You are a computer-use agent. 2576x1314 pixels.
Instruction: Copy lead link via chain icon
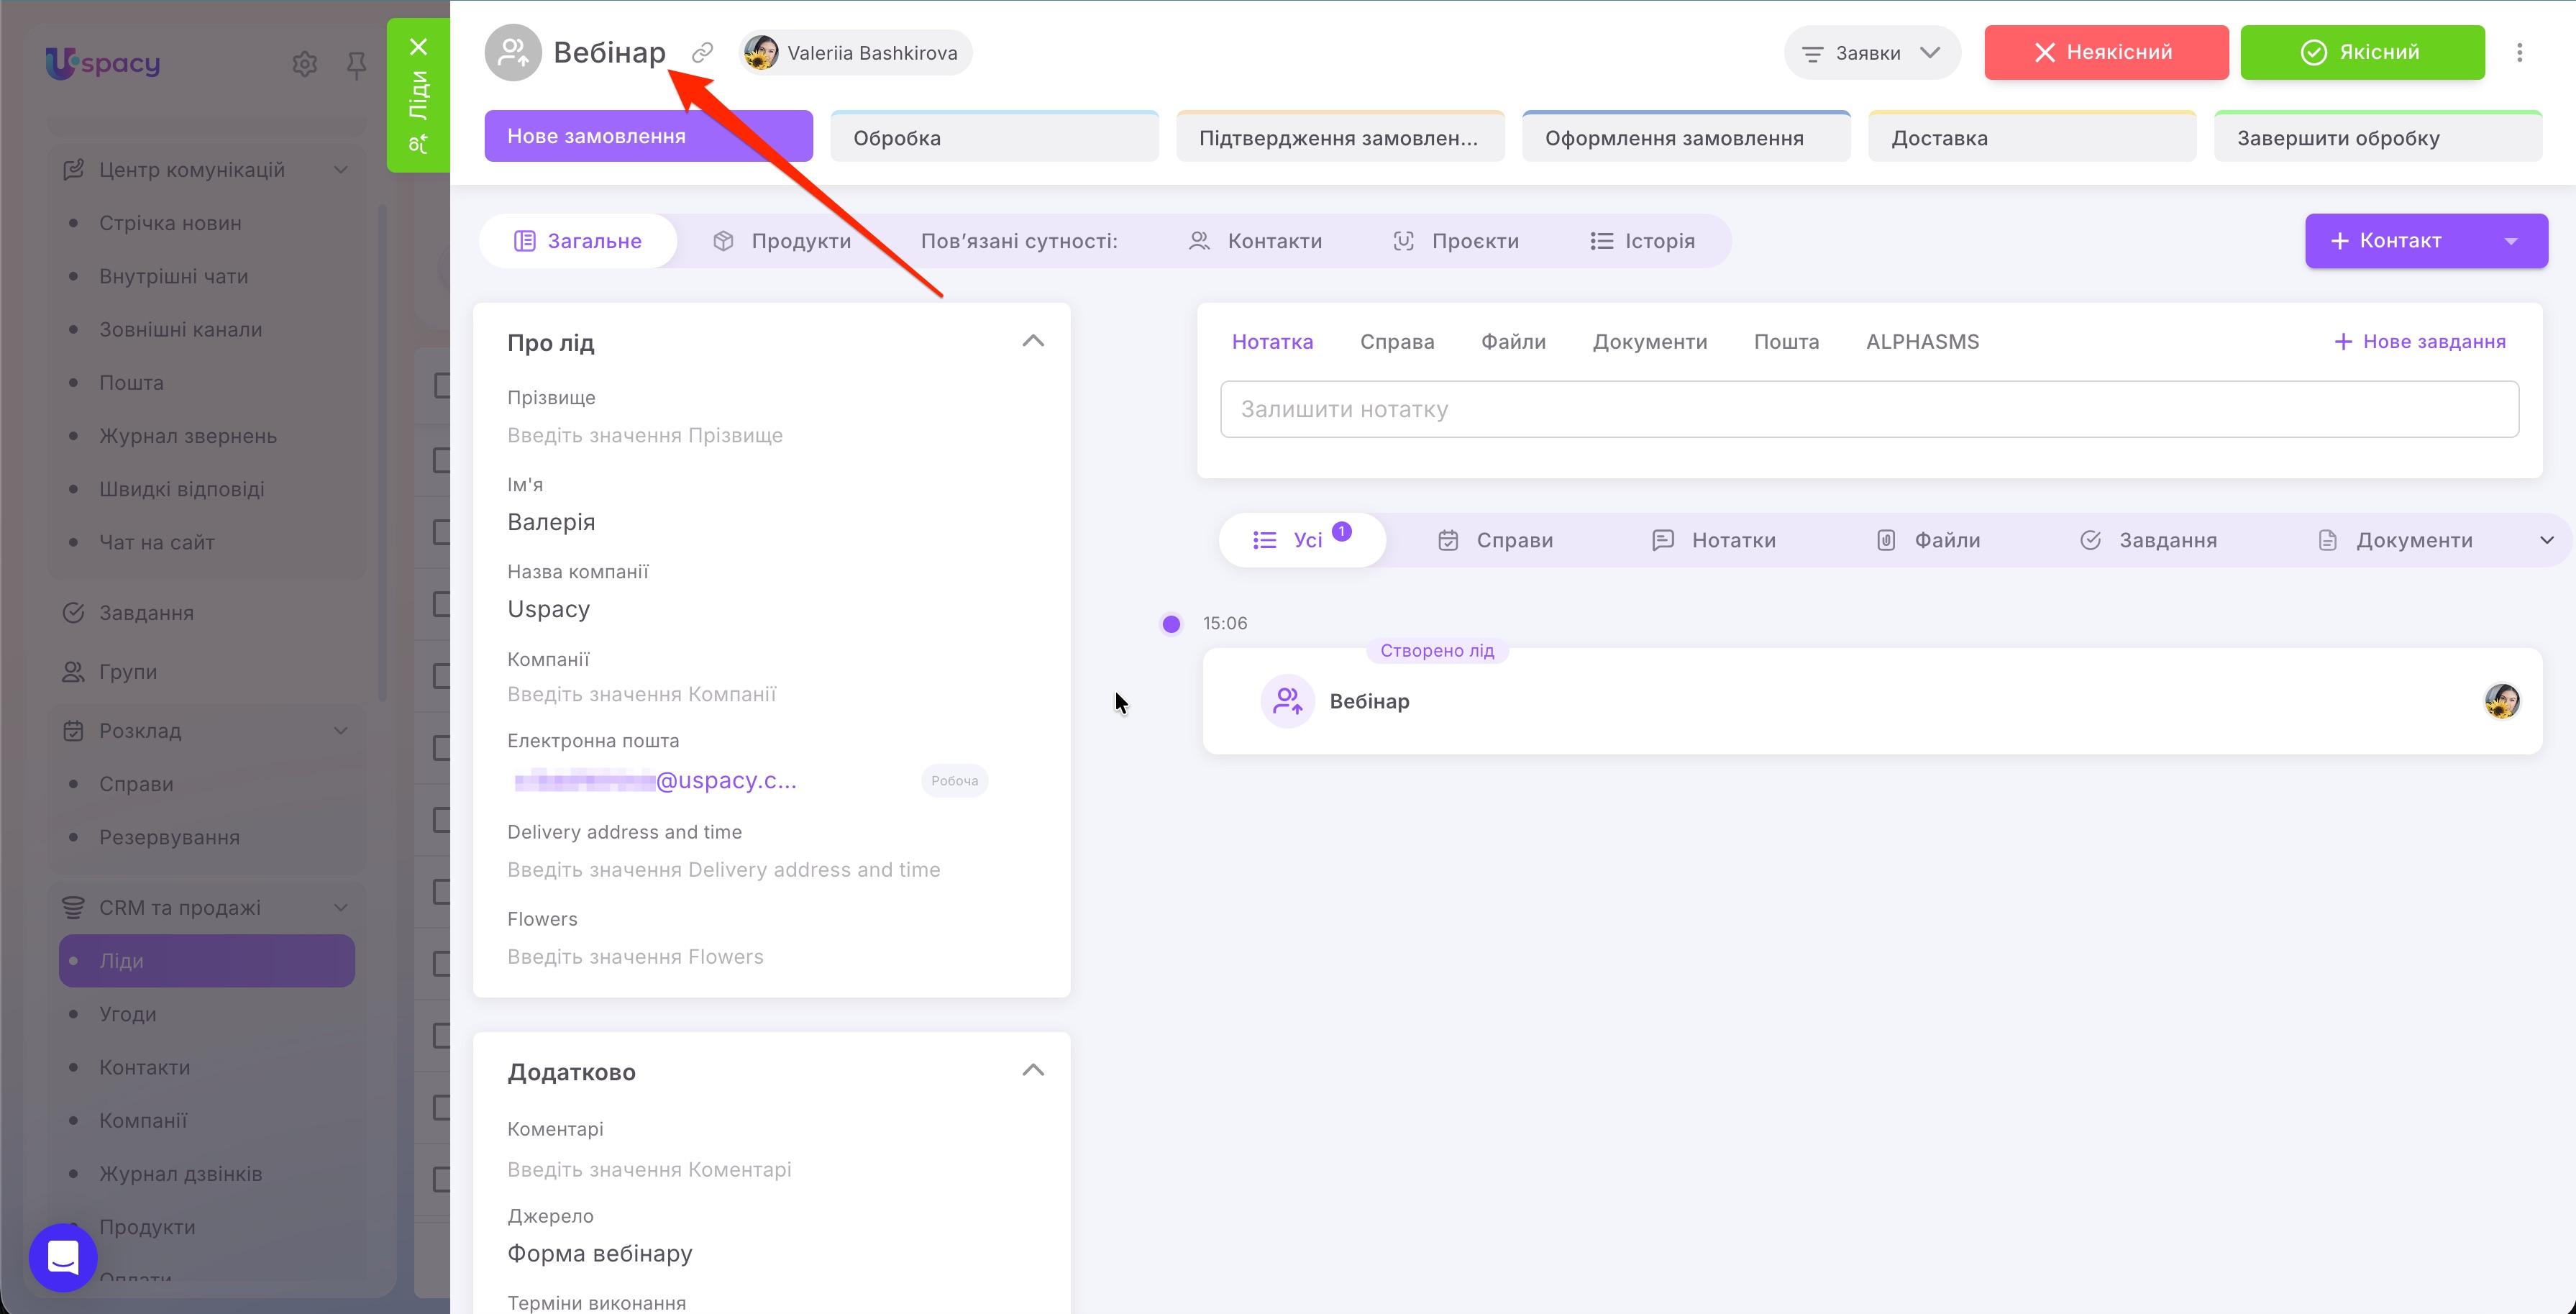[703, 52]
